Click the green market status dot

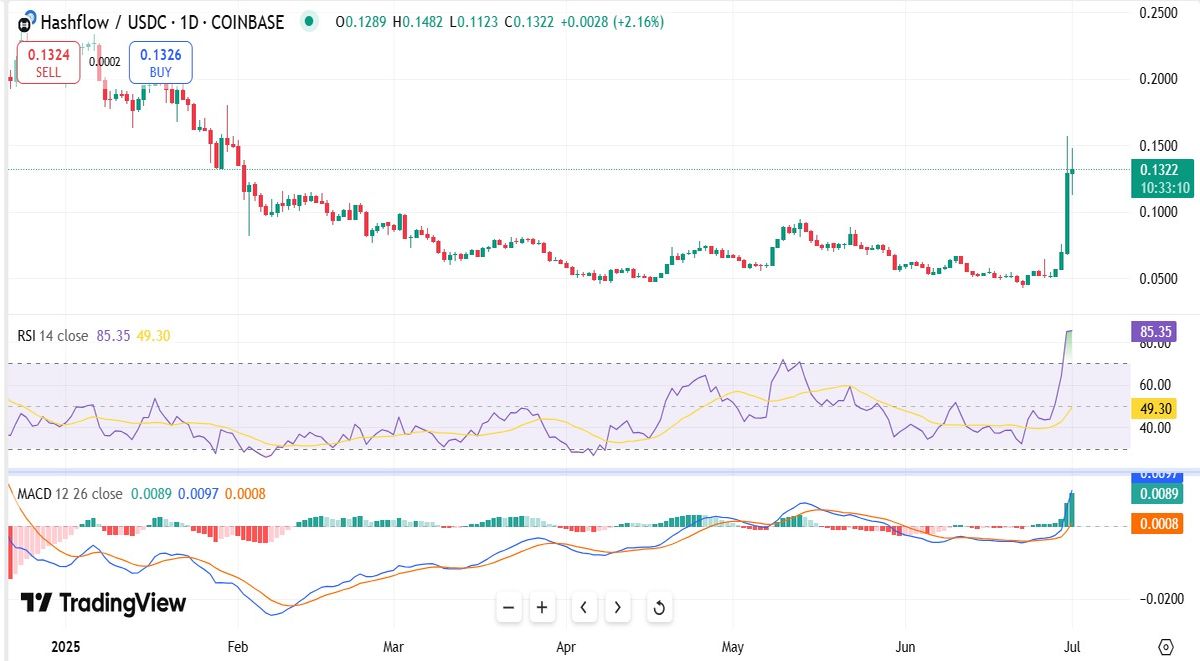pyautogui.click(x=311, y=21)
